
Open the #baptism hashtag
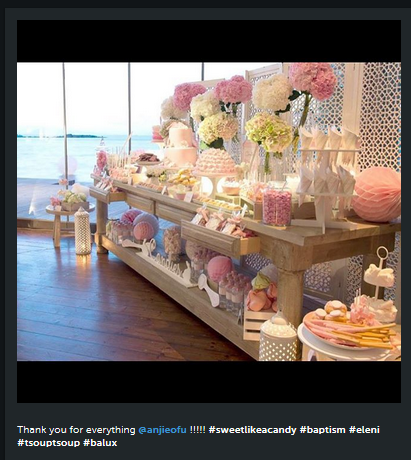[323, 430]
